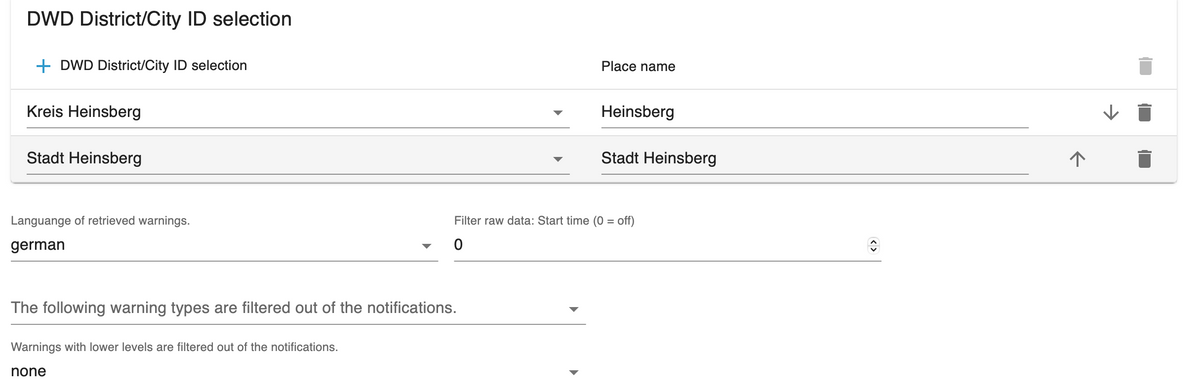Viewport: 1200px width, 385px height.
Task: Delete the Kreis Heinsberg row
Action: (1146, 112)
